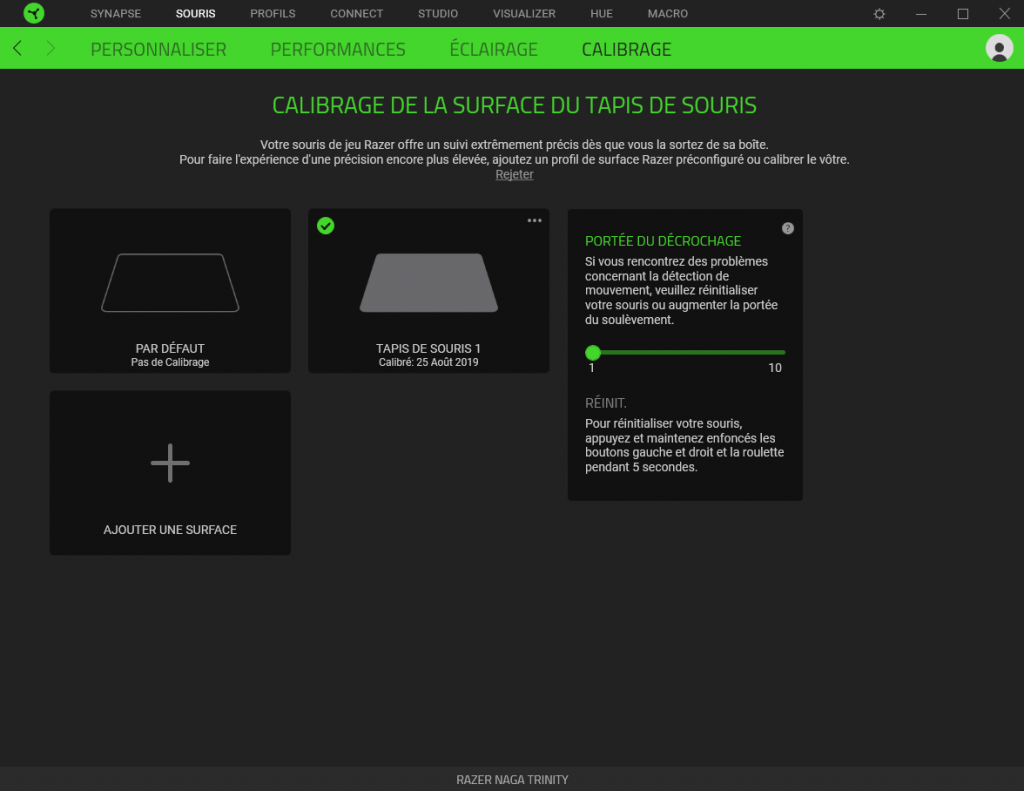Open the VISUALIZER tab

coord(524,14)
